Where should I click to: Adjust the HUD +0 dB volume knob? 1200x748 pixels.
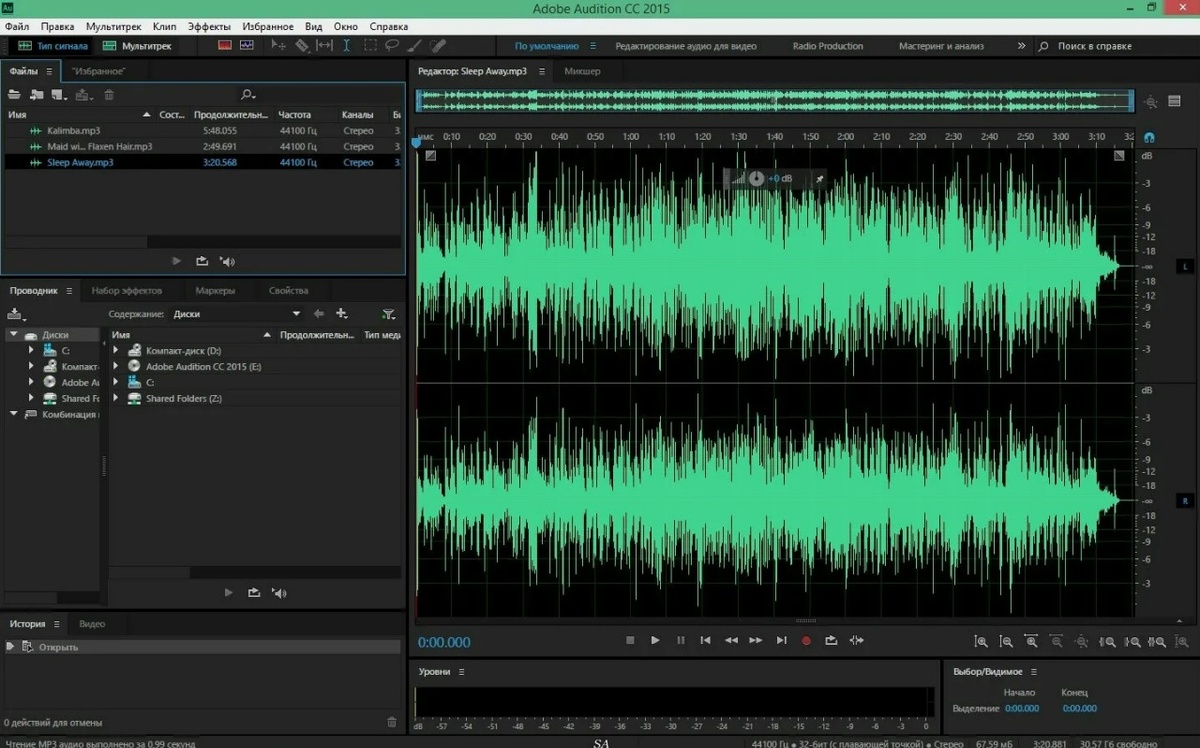coord(757,178)
